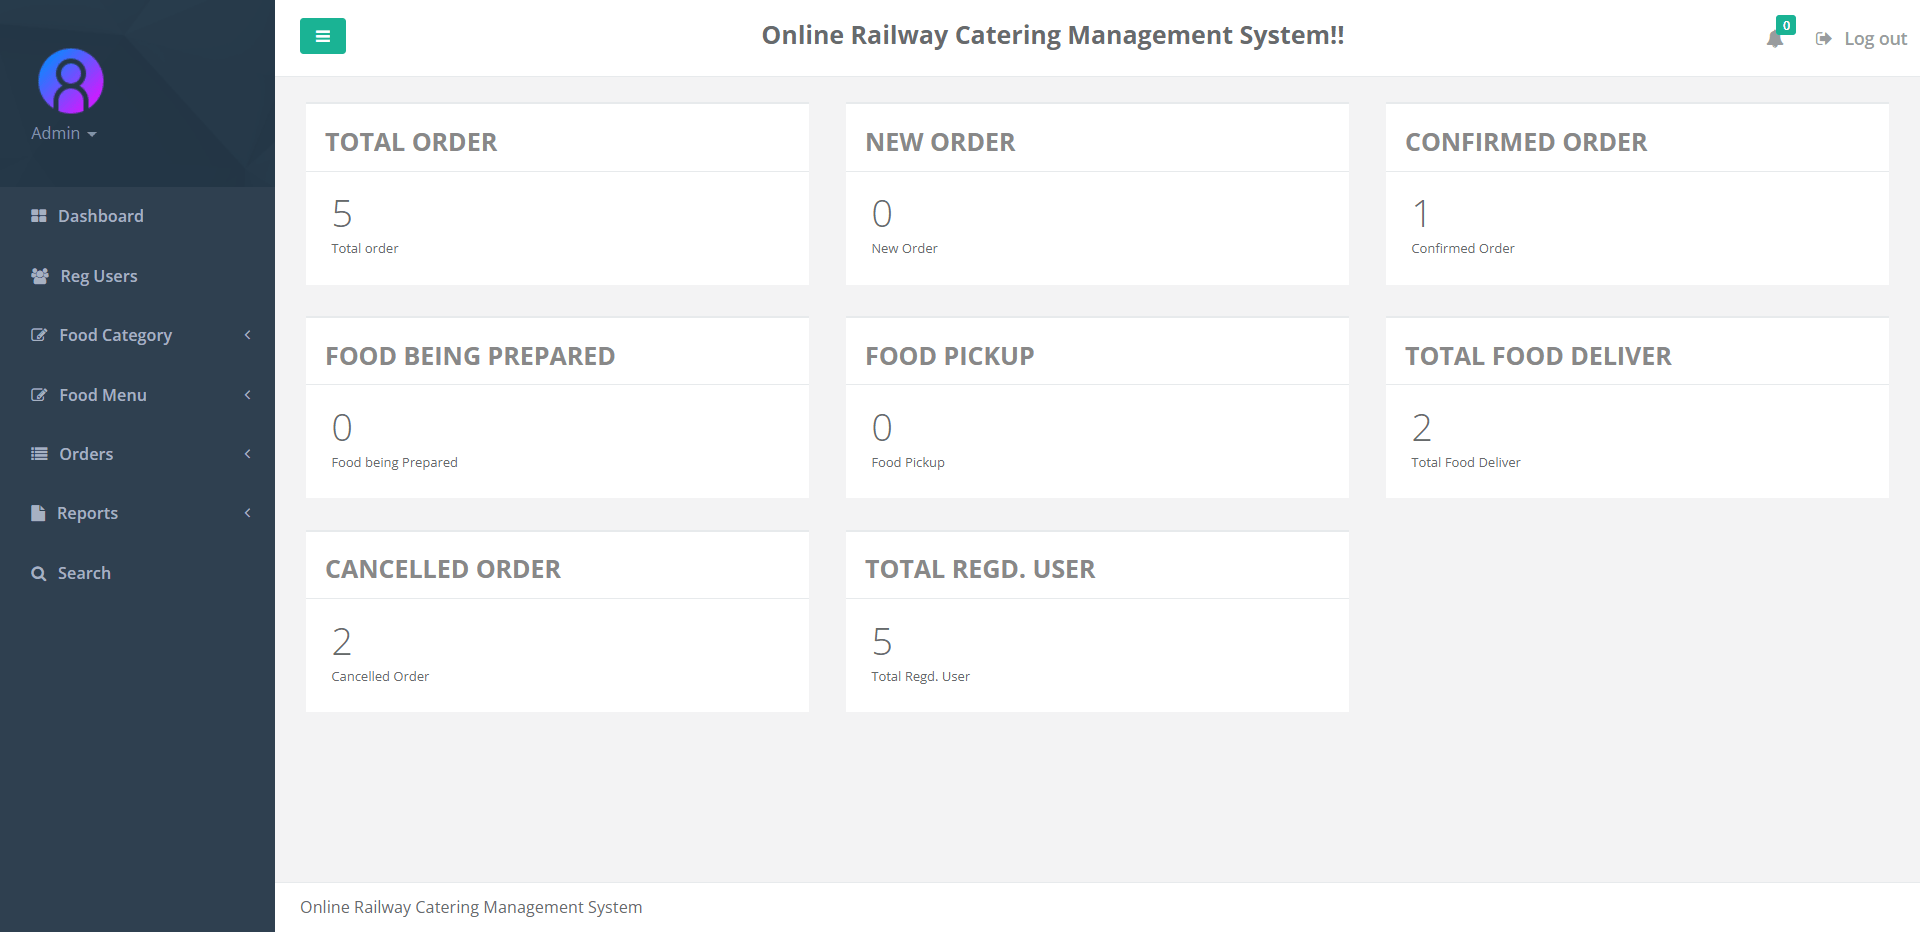Select Dashboard from the sidebar menu
The height and width of the screenshot is (932, 1920).
[101, 216]
